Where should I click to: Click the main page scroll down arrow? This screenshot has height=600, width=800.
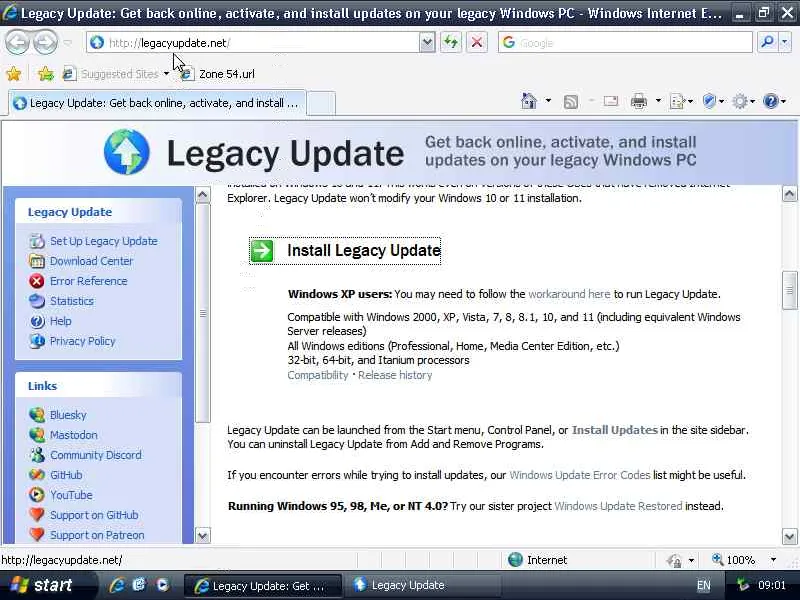coord(789,536)
